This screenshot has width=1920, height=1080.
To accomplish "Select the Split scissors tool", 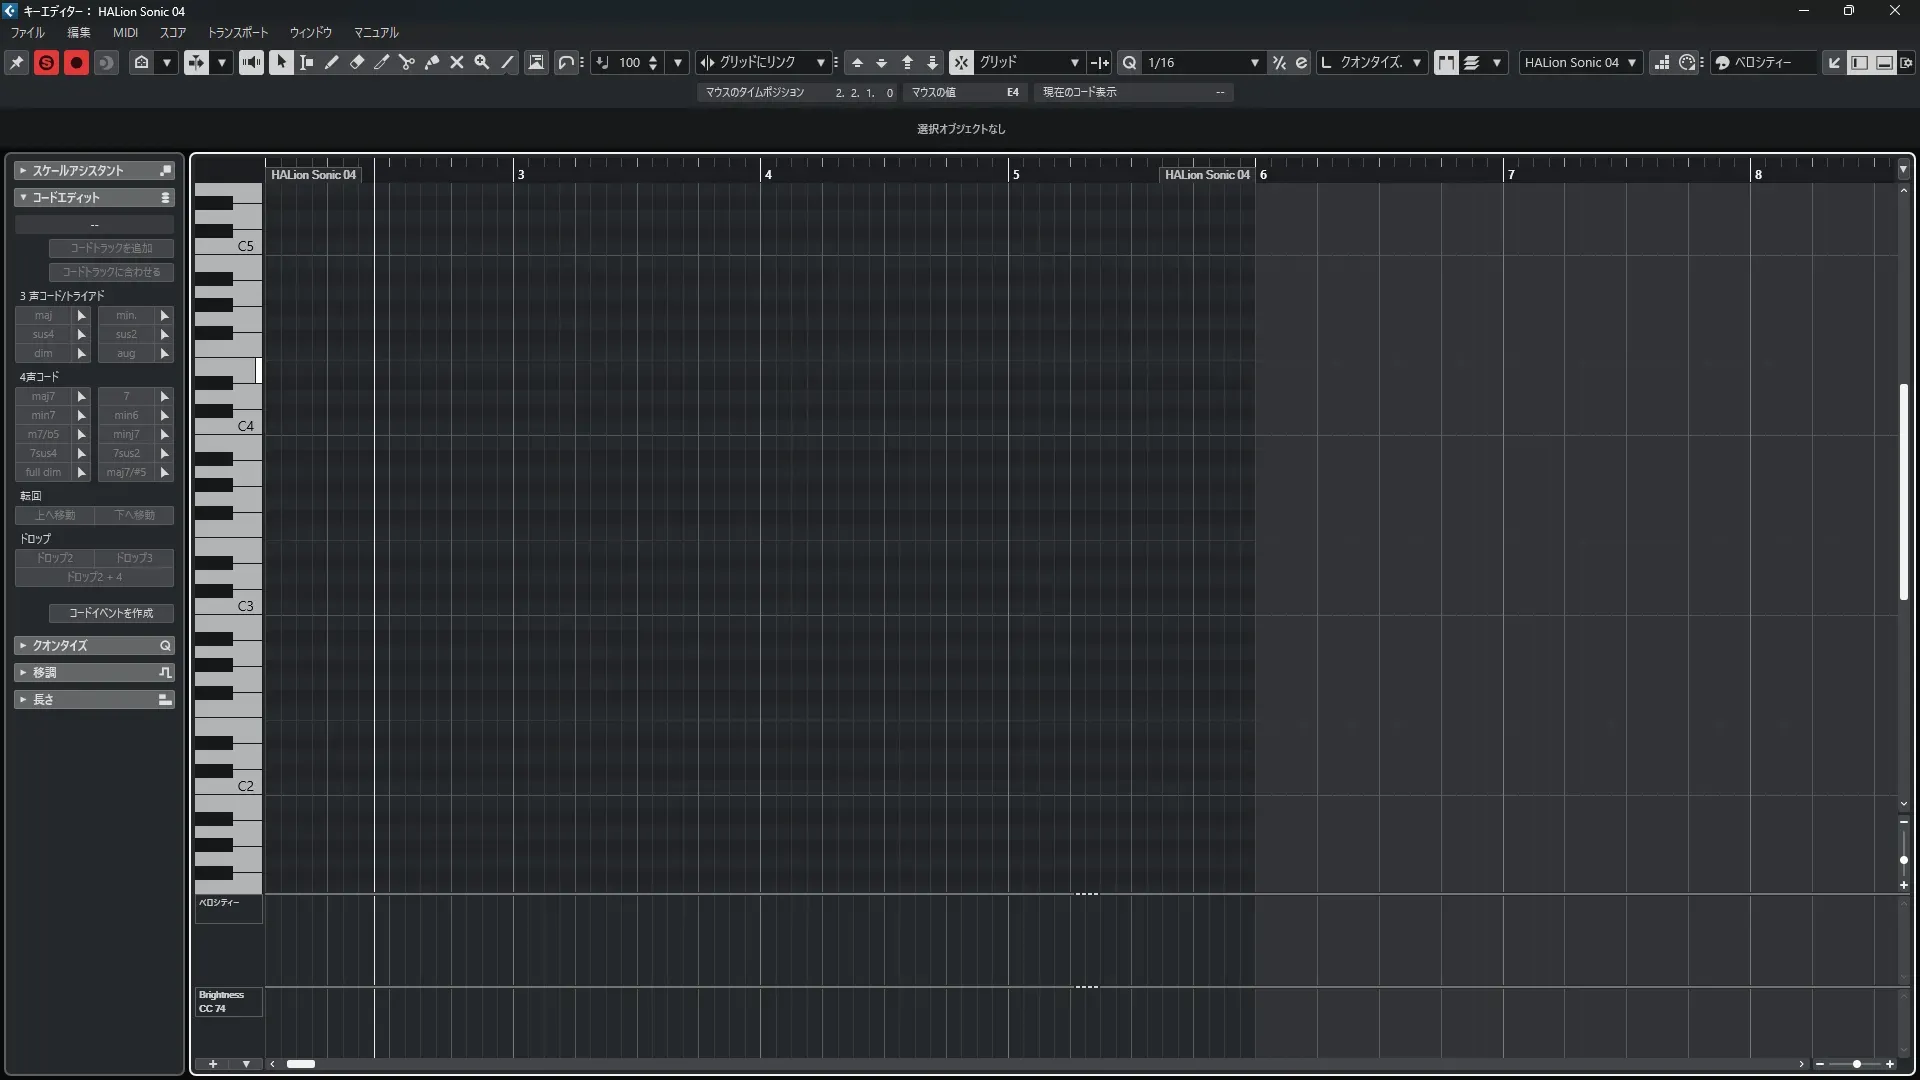I will click(x=407, y=62).
